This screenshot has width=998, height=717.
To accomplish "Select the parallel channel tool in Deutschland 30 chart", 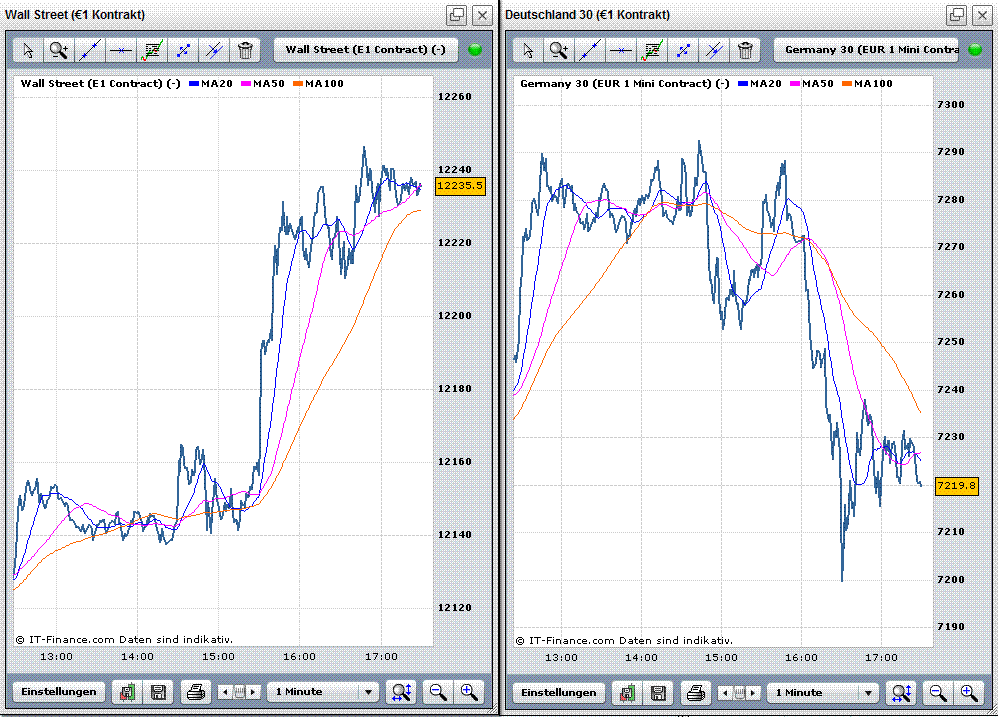I will point(715,50).
